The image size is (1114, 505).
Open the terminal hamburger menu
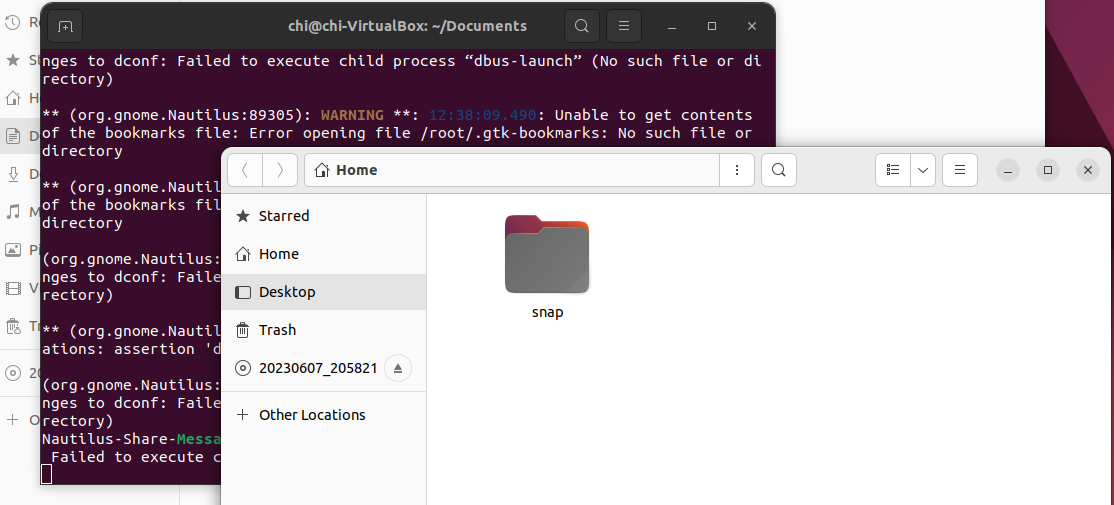point(624,26)
